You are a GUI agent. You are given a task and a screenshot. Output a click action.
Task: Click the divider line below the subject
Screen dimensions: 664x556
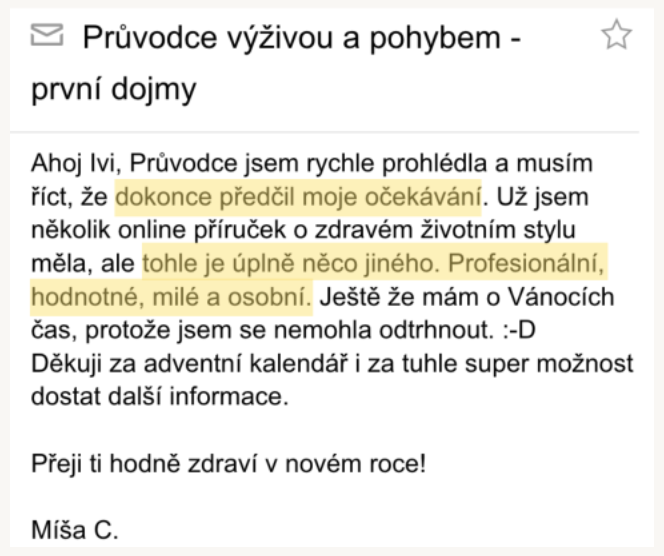coord(332,132)
